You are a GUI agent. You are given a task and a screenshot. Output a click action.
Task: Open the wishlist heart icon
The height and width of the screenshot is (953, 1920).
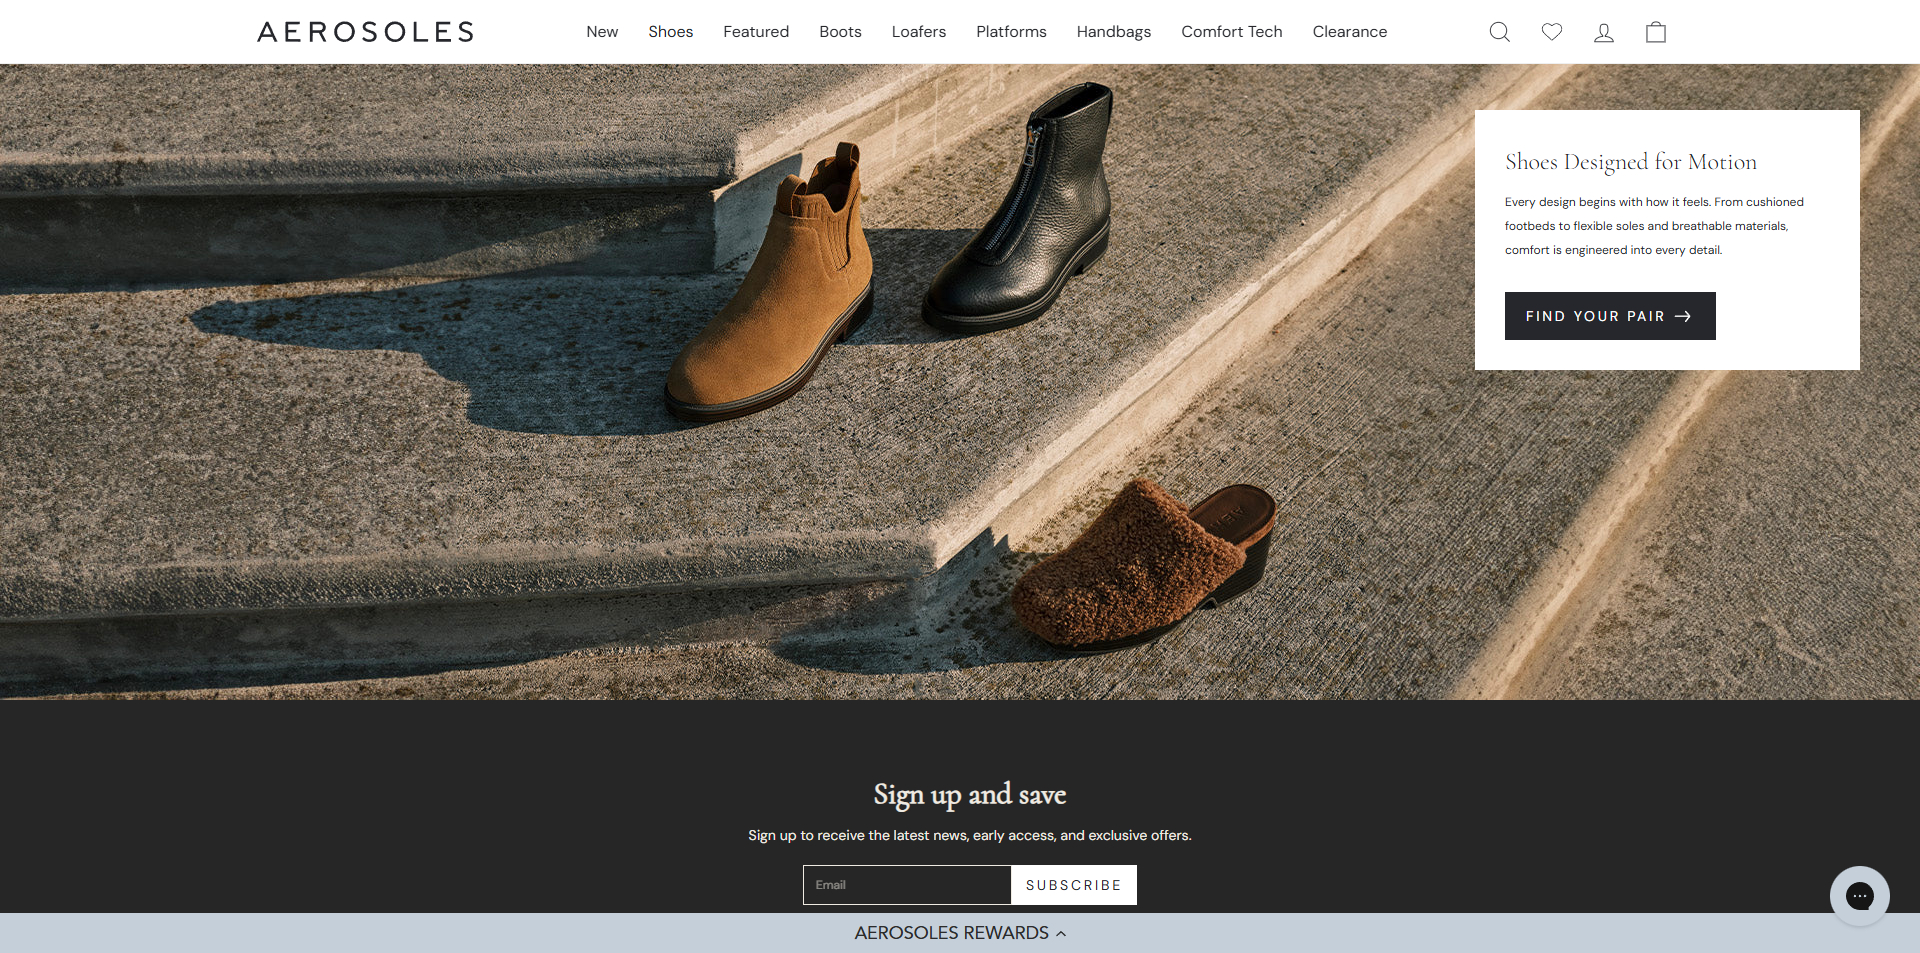(x=1551, y=31)
